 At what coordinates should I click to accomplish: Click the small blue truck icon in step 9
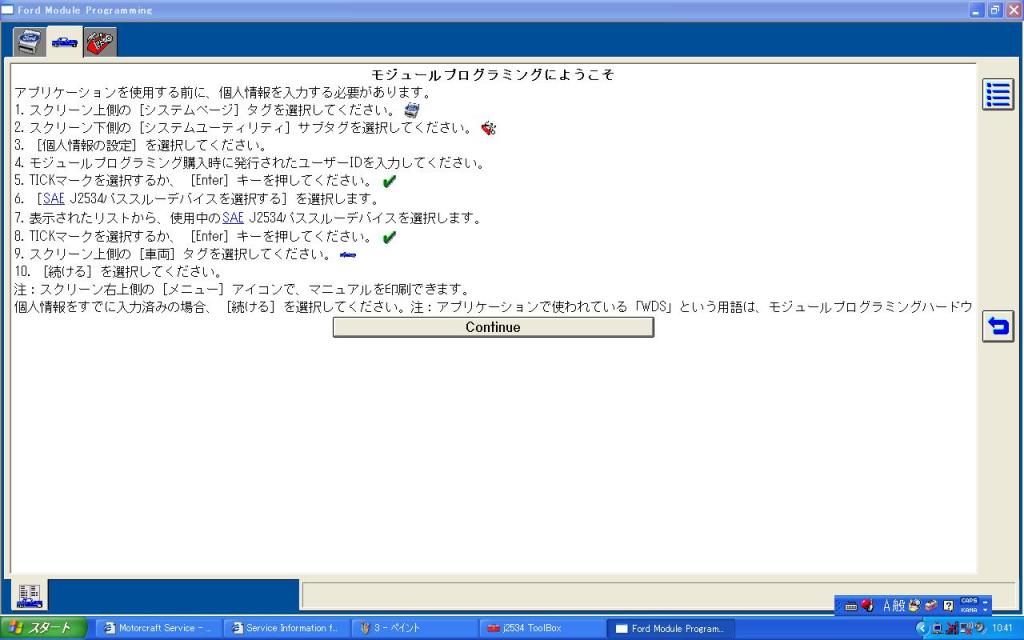(x=348, y=255)
